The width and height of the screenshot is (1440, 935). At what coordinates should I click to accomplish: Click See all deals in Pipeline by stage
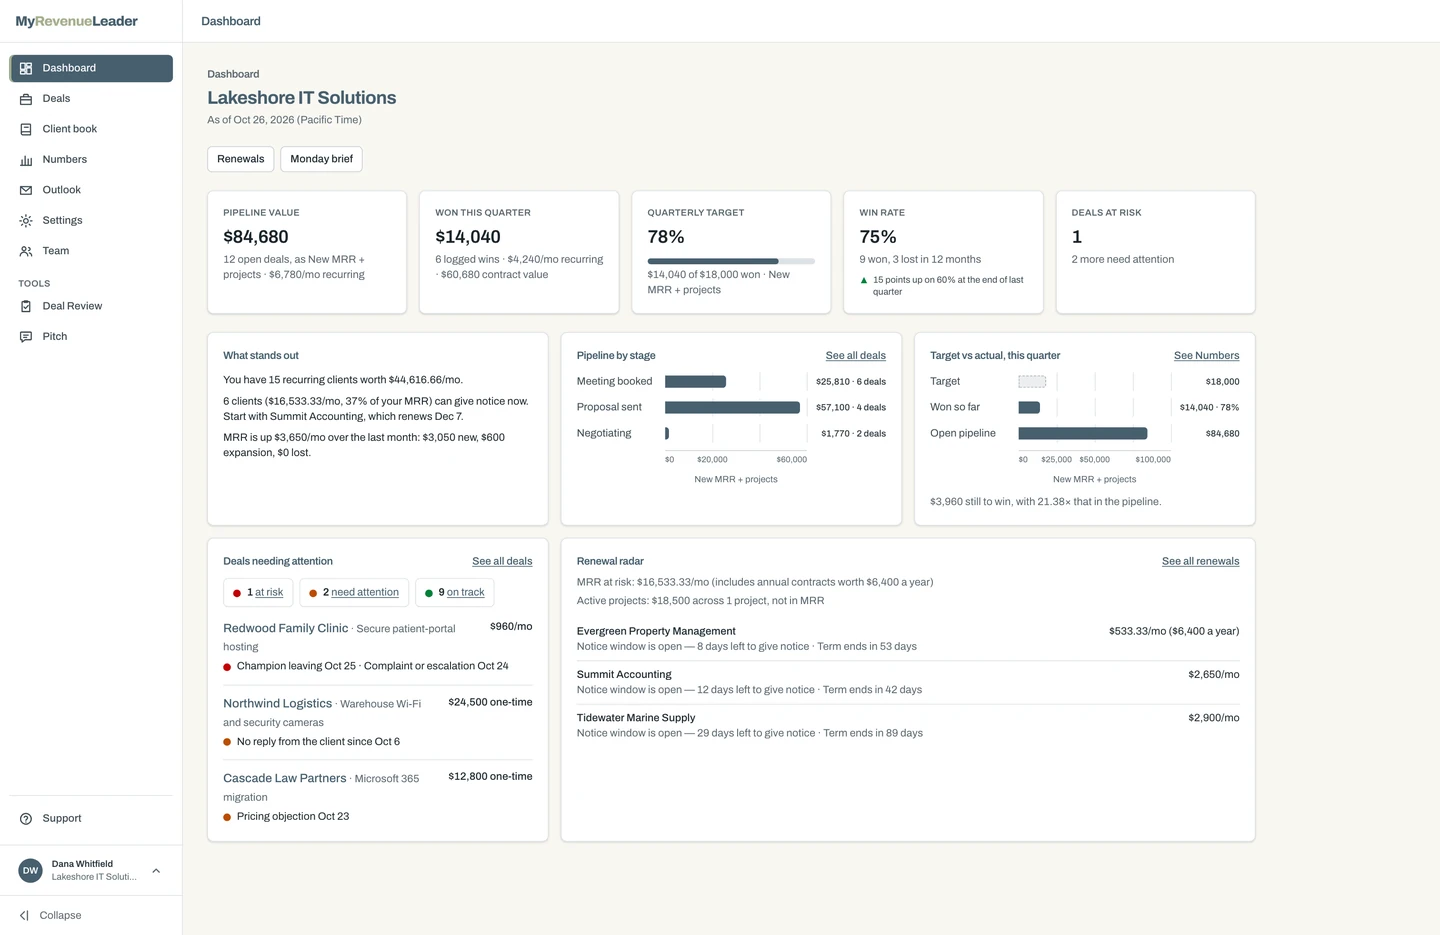pyautogui.click(x=856, y=356)
